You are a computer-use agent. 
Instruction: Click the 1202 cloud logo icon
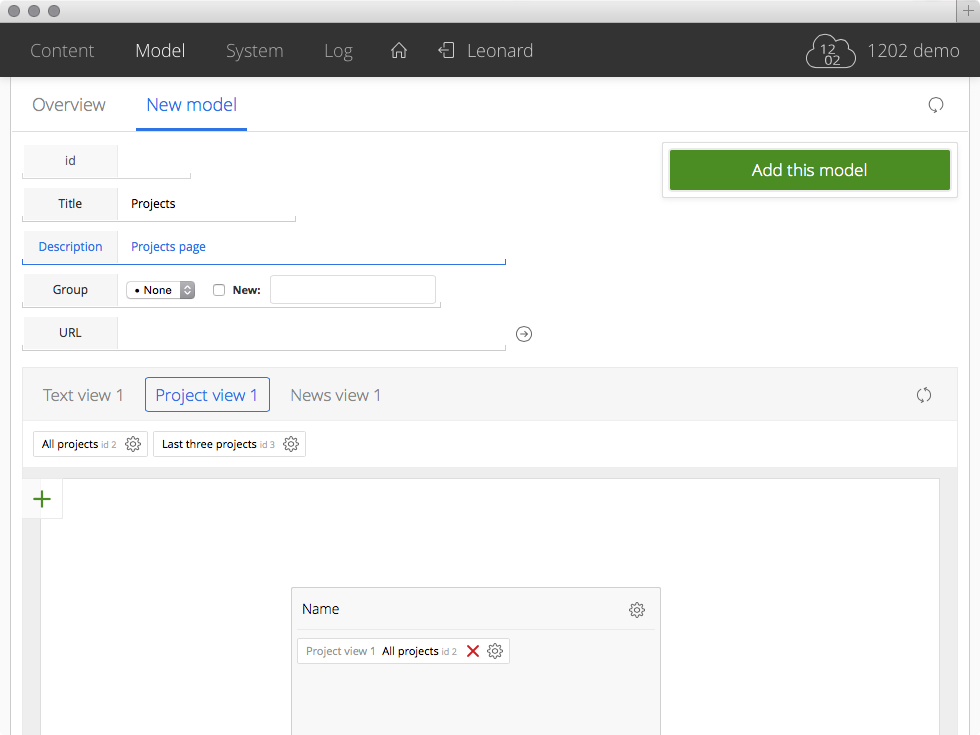tap(831, 51)
